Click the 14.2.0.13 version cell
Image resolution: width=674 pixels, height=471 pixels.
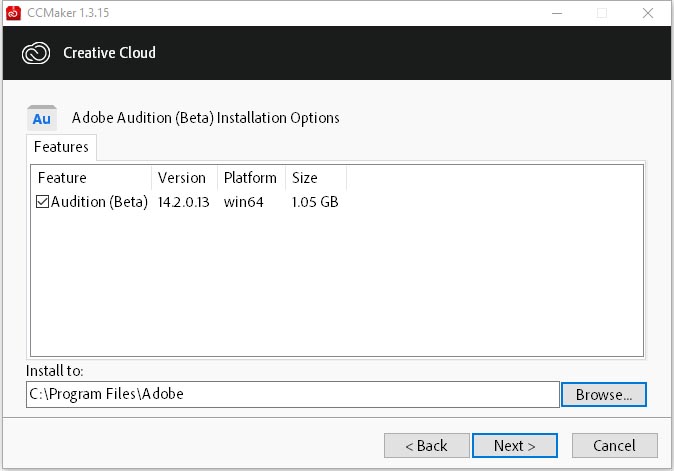pyautogui.click(x=184, y=202)
